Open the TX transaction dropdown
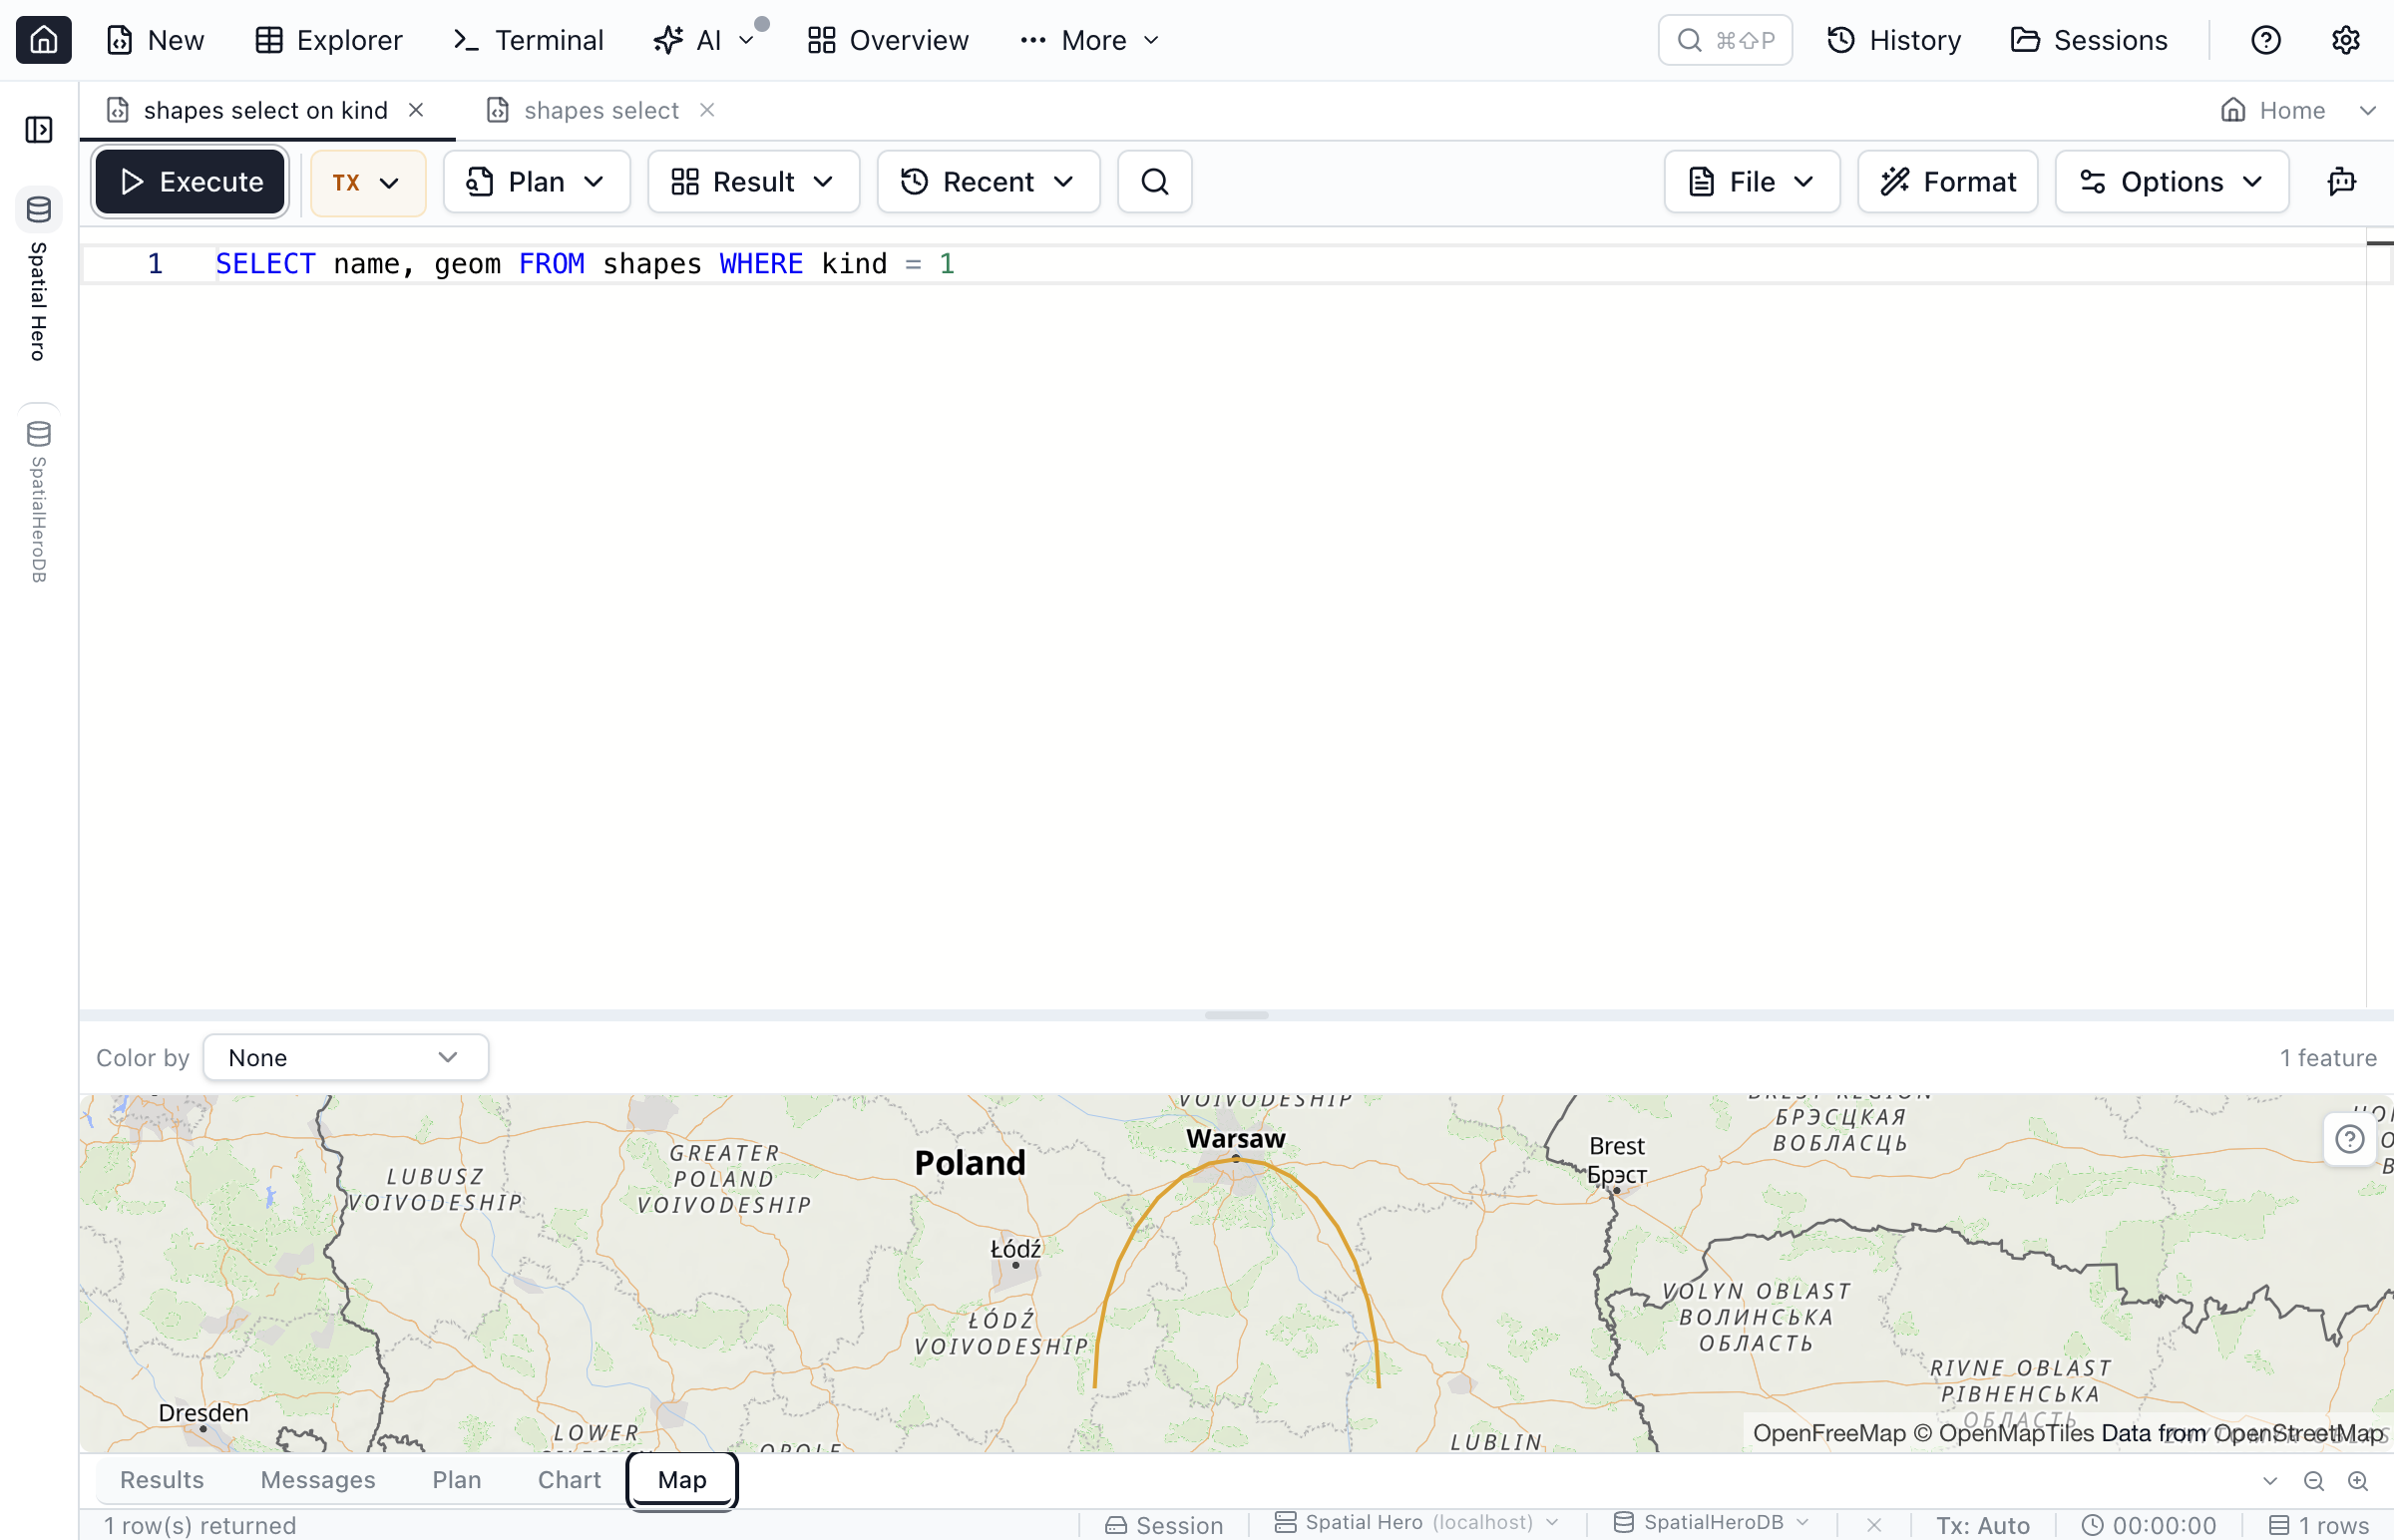This screenshot has width=2394, height=1540. [367, 182]
